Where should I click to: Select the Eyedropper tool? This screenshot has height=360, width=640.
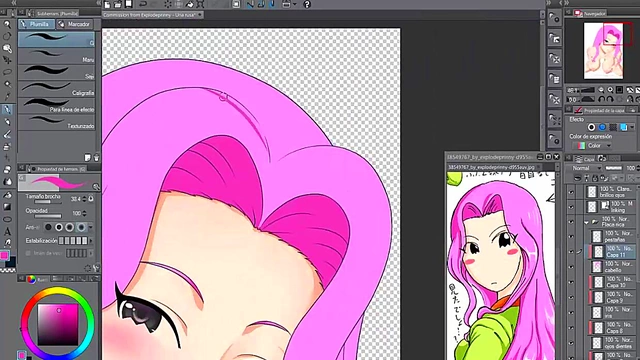(x=7, y=96)
